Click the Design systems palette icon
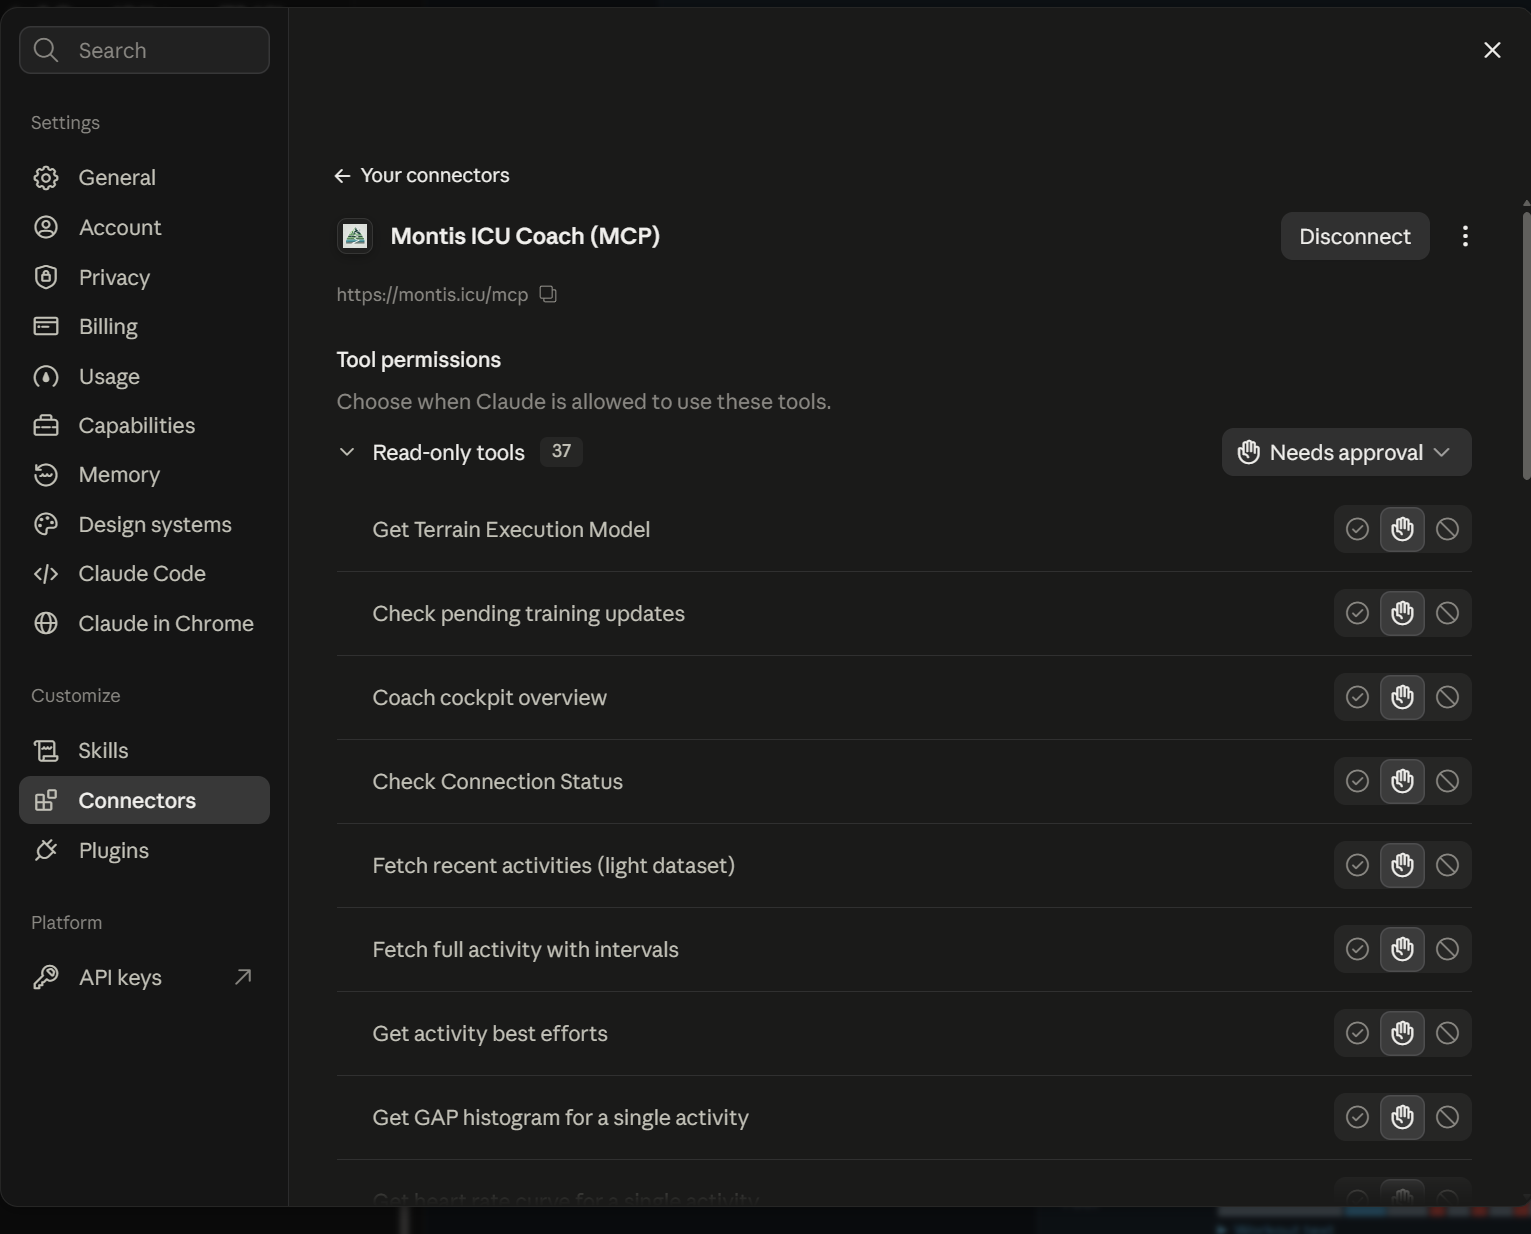This screenshot has width=1531, height=1234. (46, 524)
